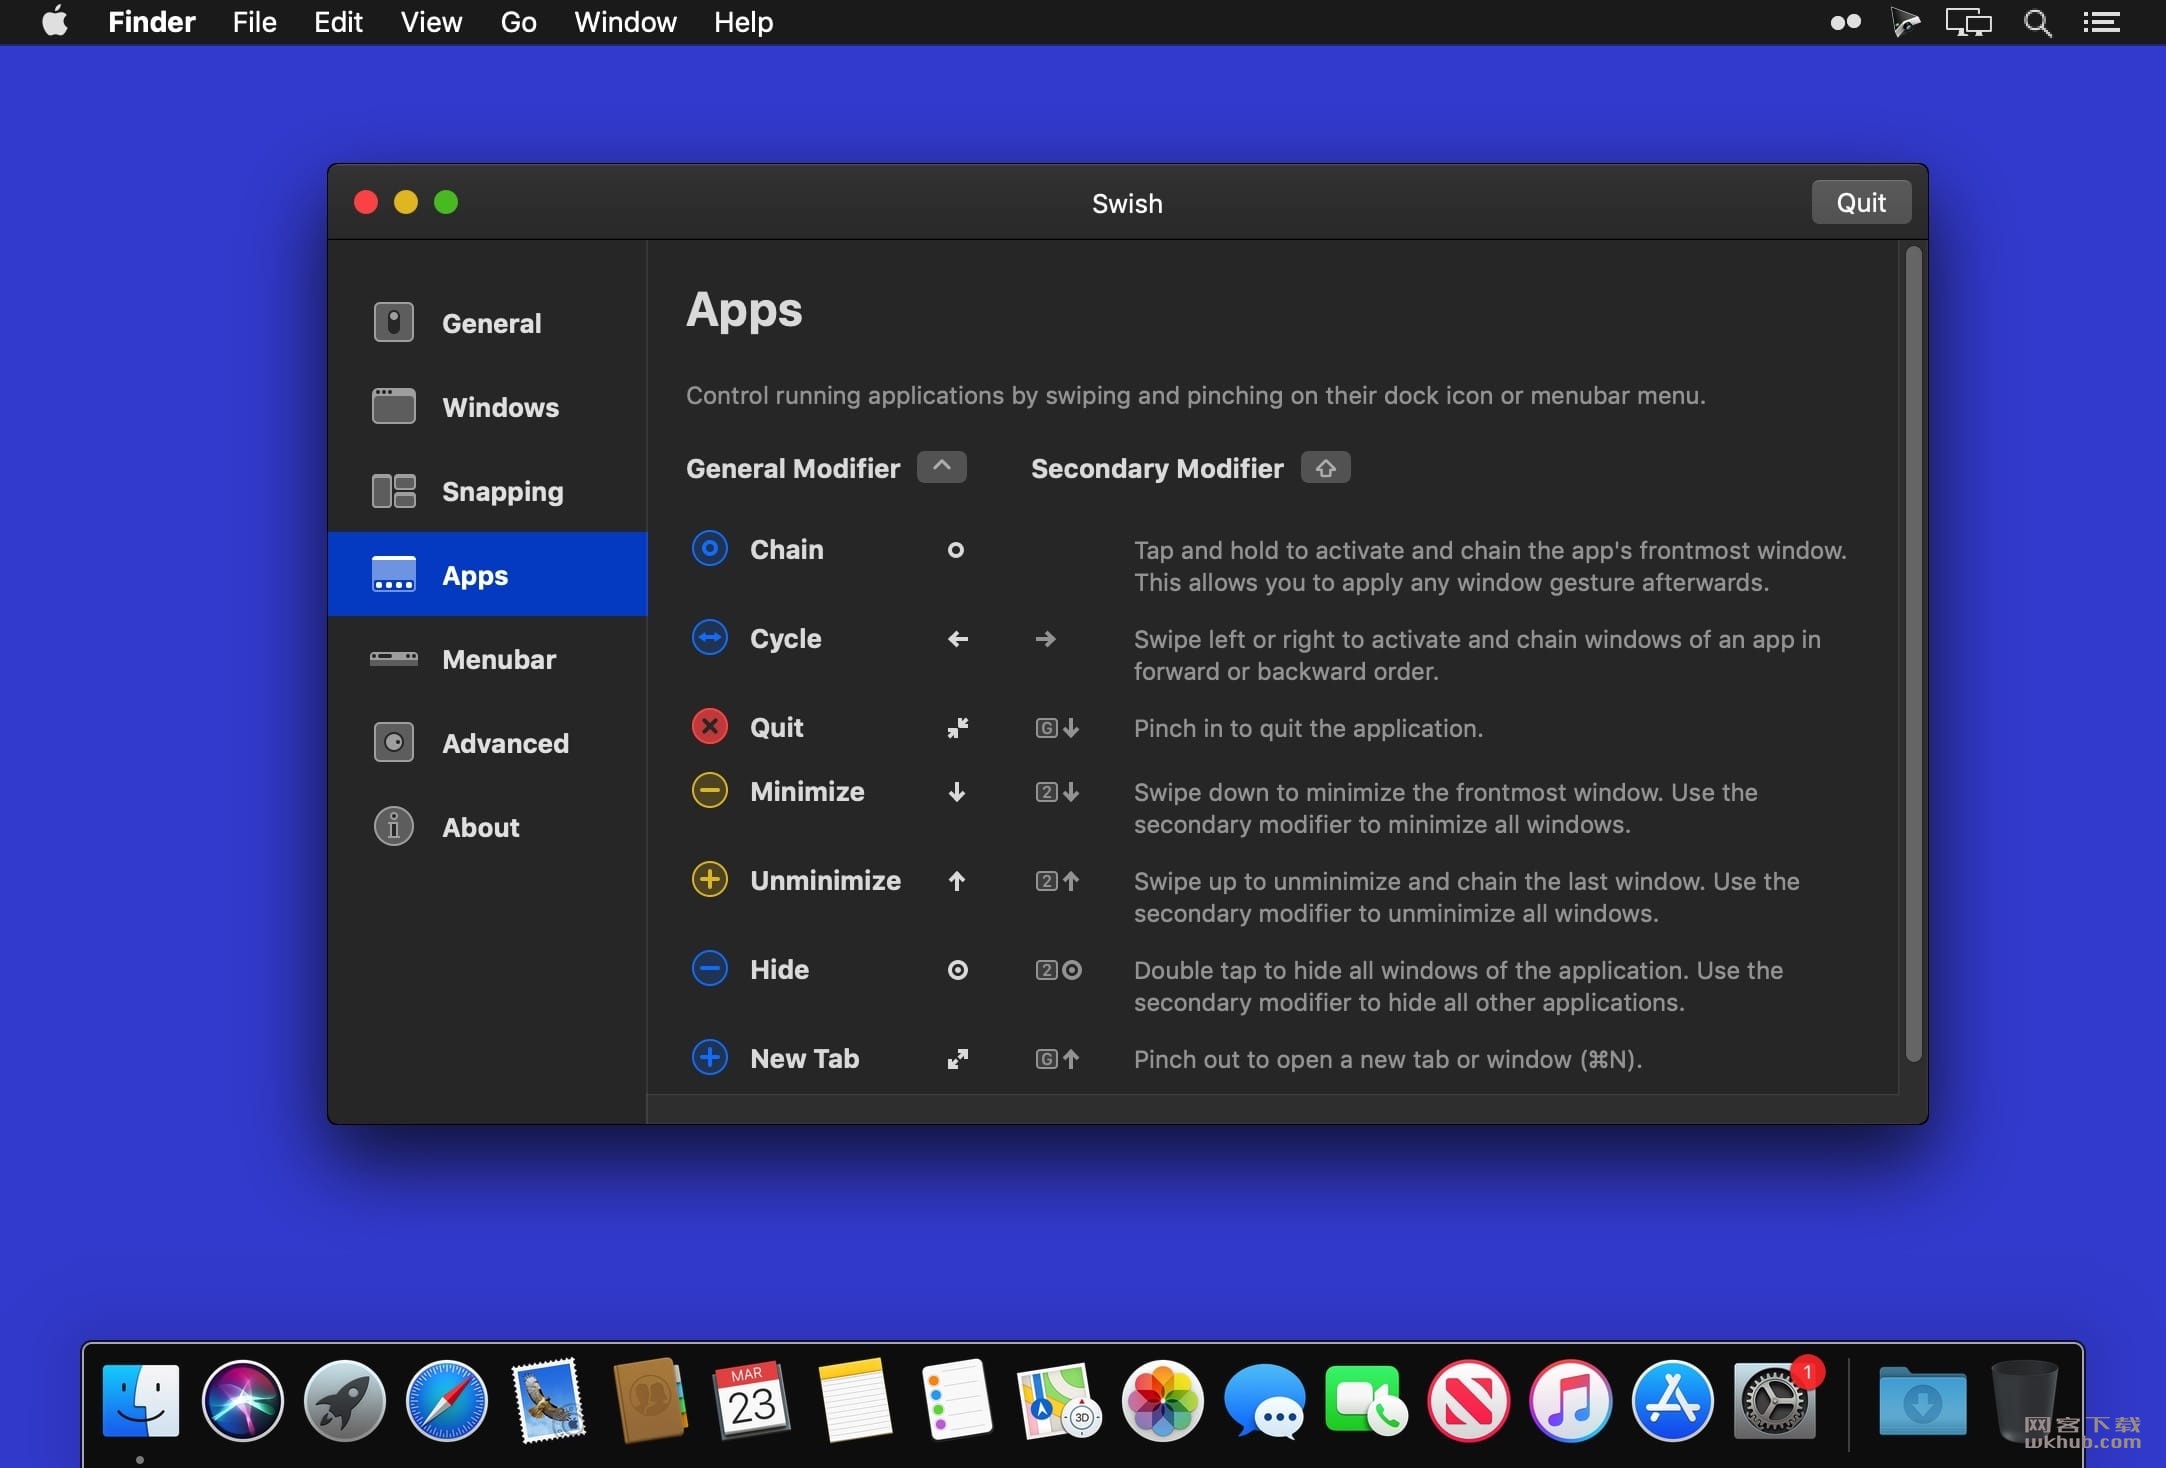The image size is (2166, 1468).
Task: Toggle the Chain gesture icon
Action: tap(710, 549)
